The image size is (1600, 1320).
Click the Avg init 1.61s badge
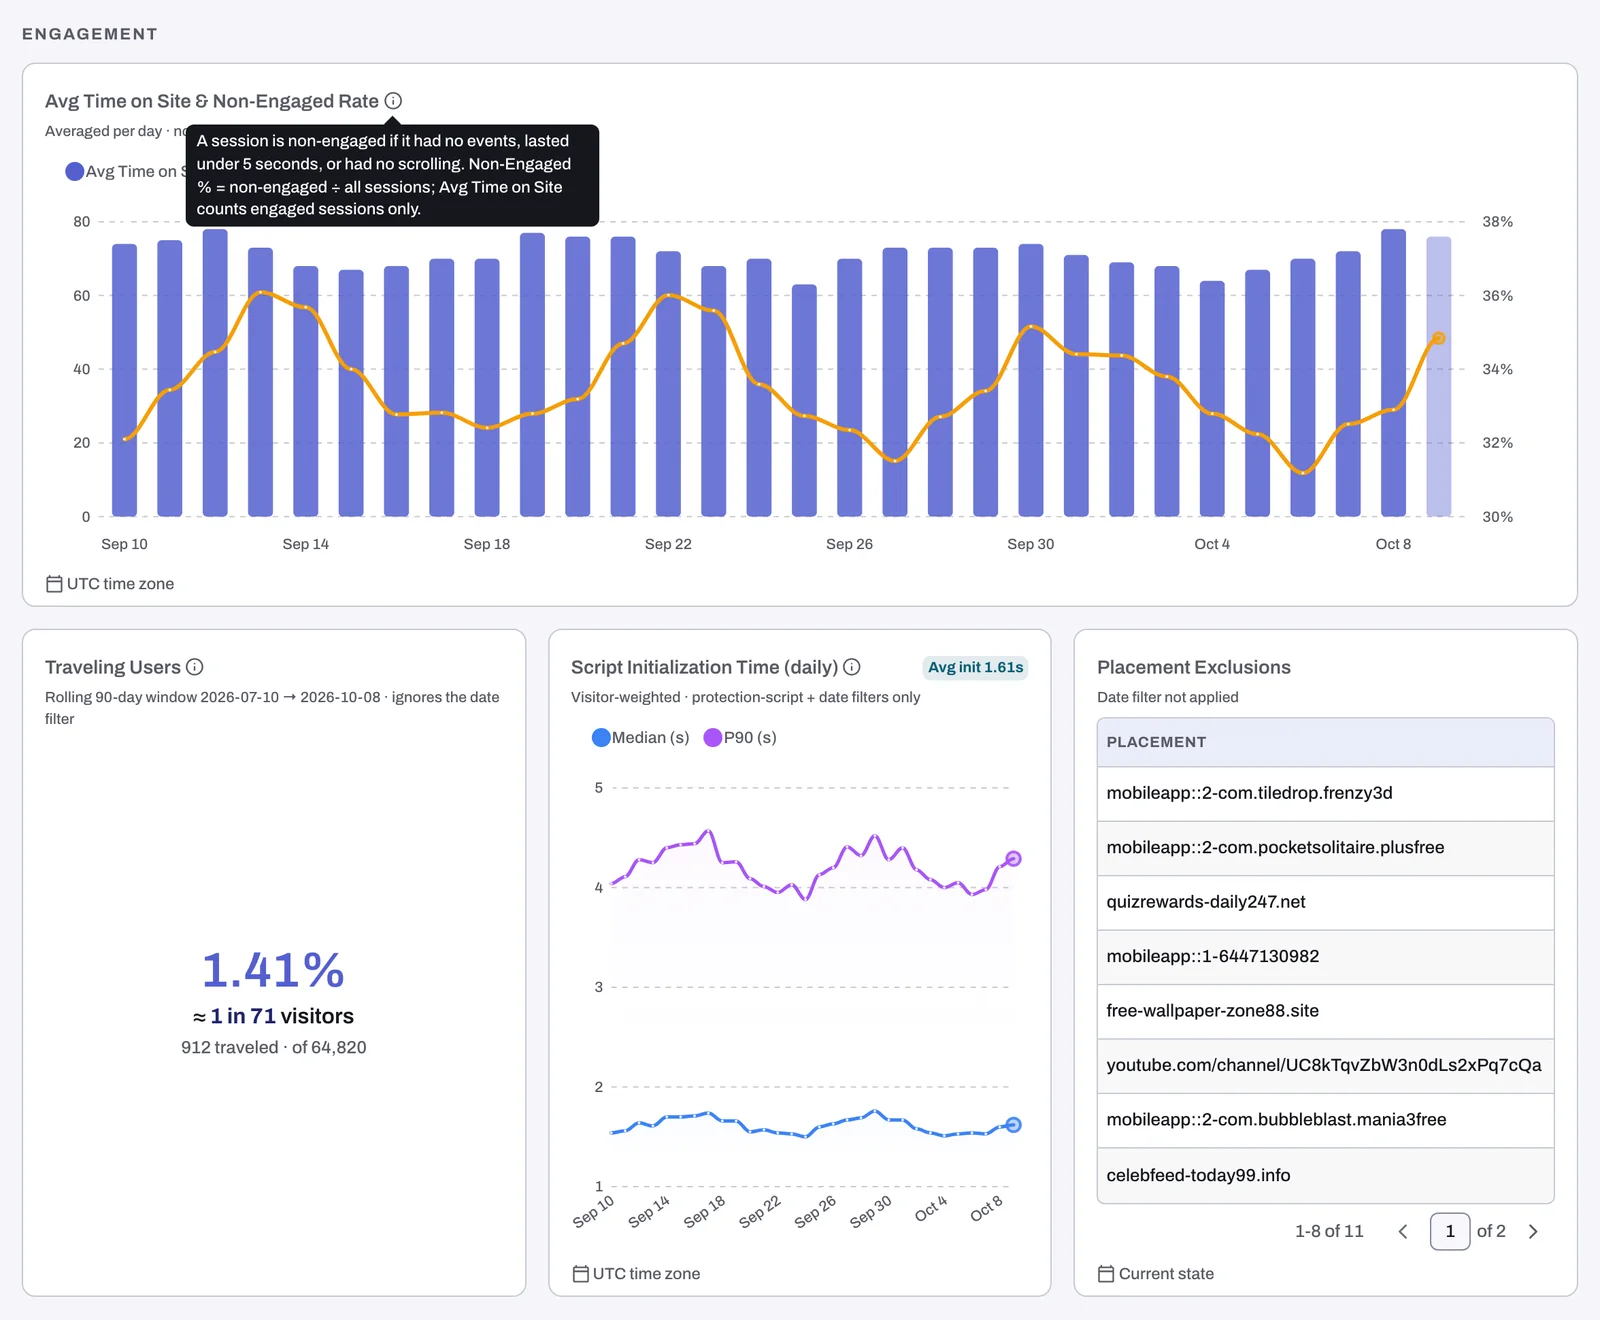pos(975,667)
